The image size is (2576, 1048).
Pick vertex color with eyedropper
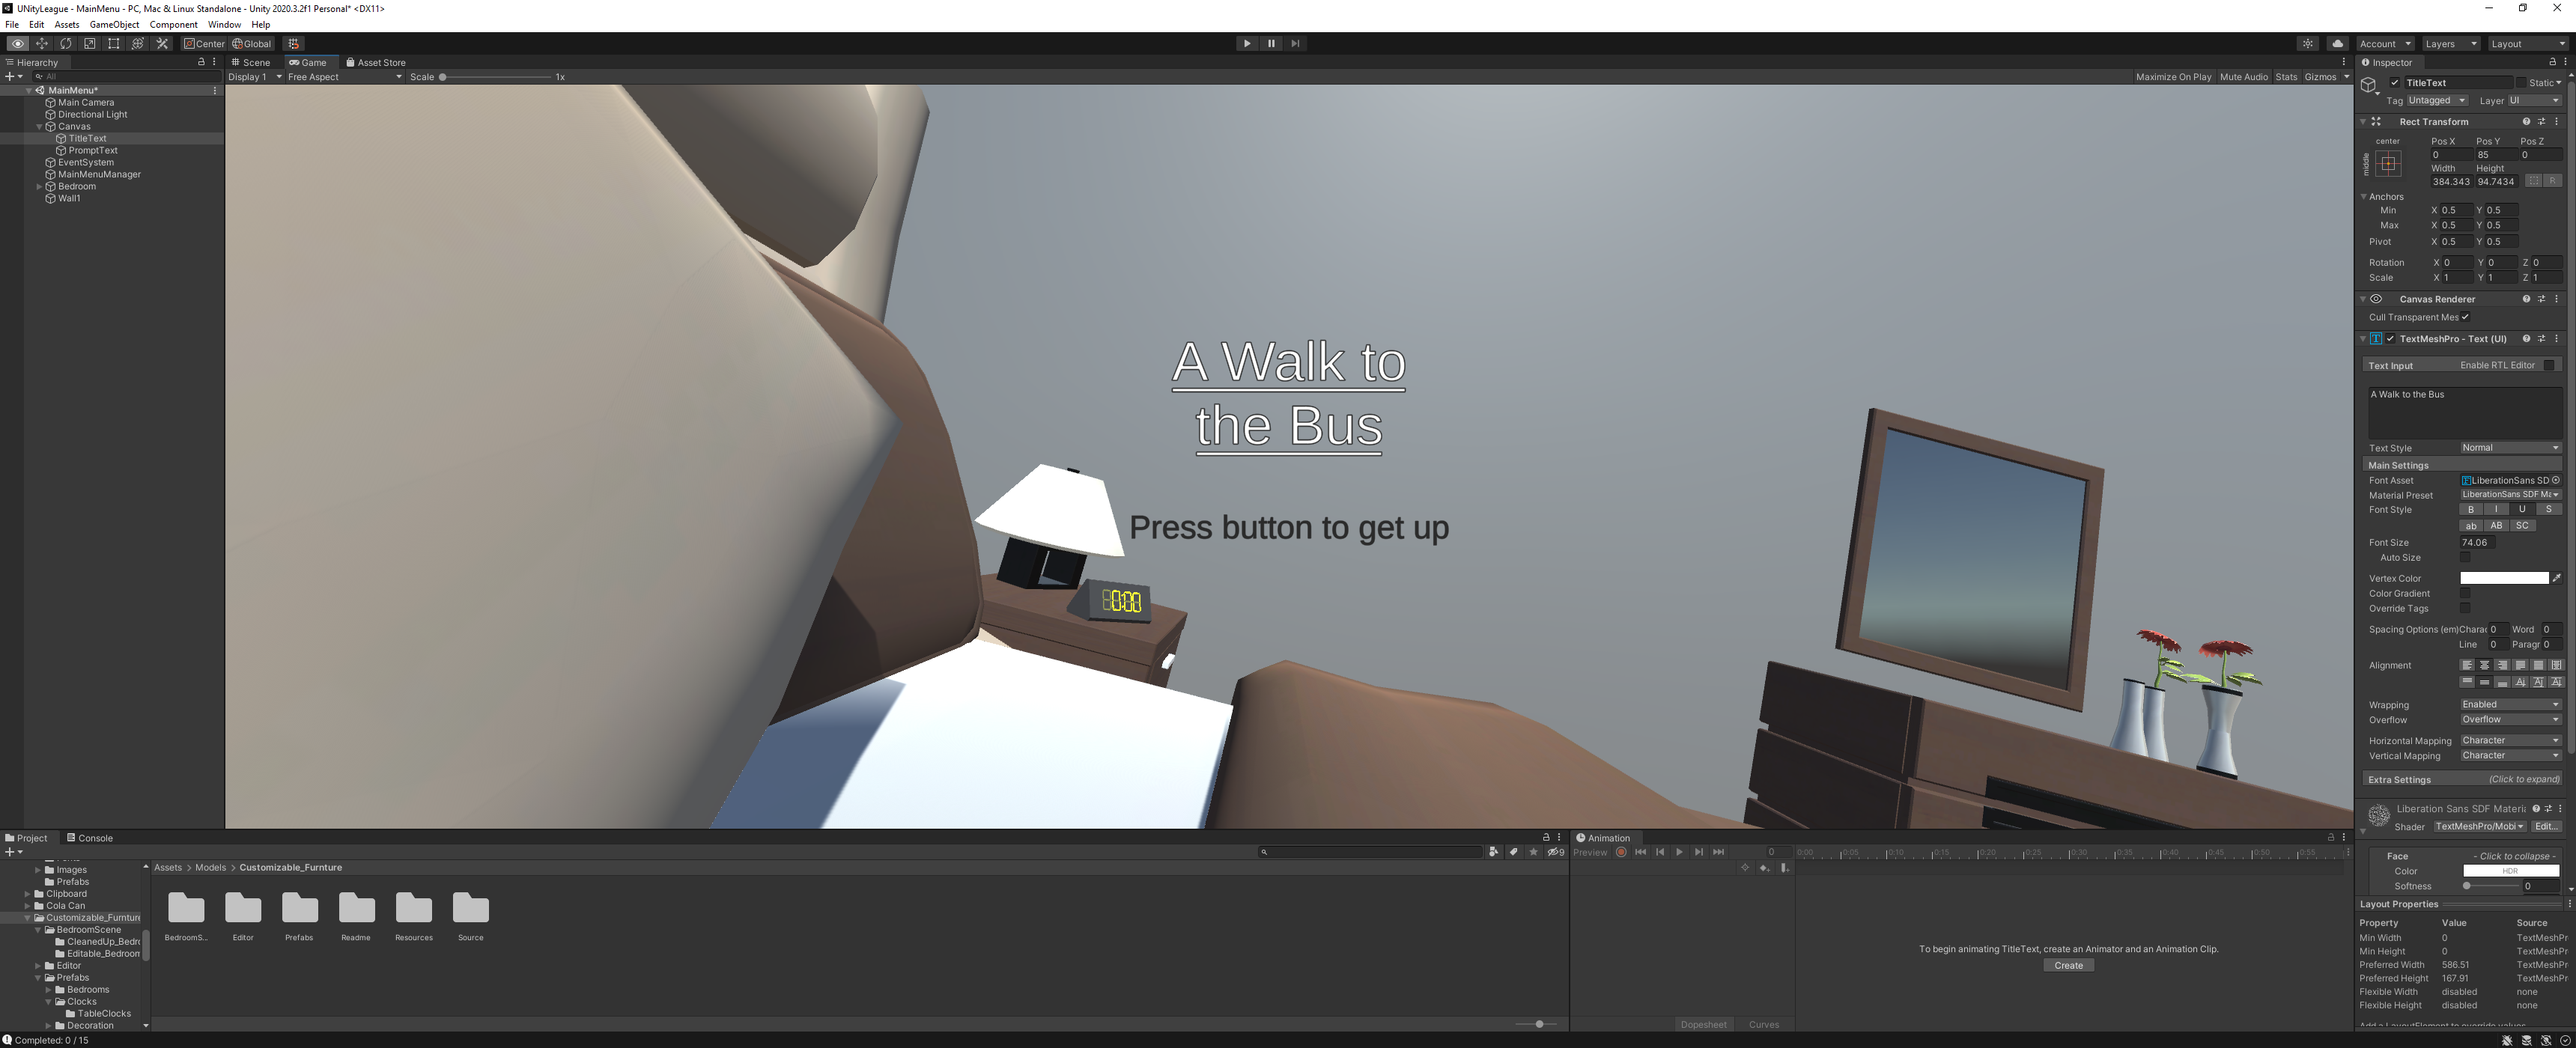[2556, 578]
